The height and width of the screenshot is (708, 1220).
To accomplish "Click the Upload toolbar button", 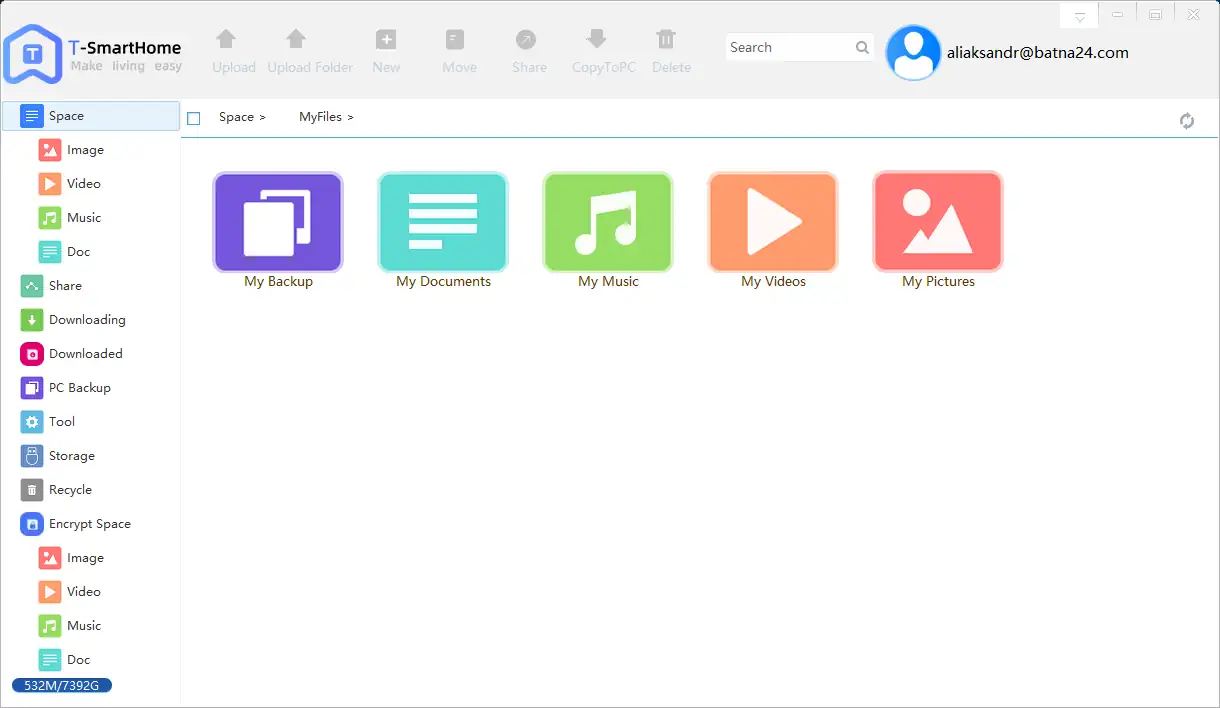I will [x=233, y=51].
